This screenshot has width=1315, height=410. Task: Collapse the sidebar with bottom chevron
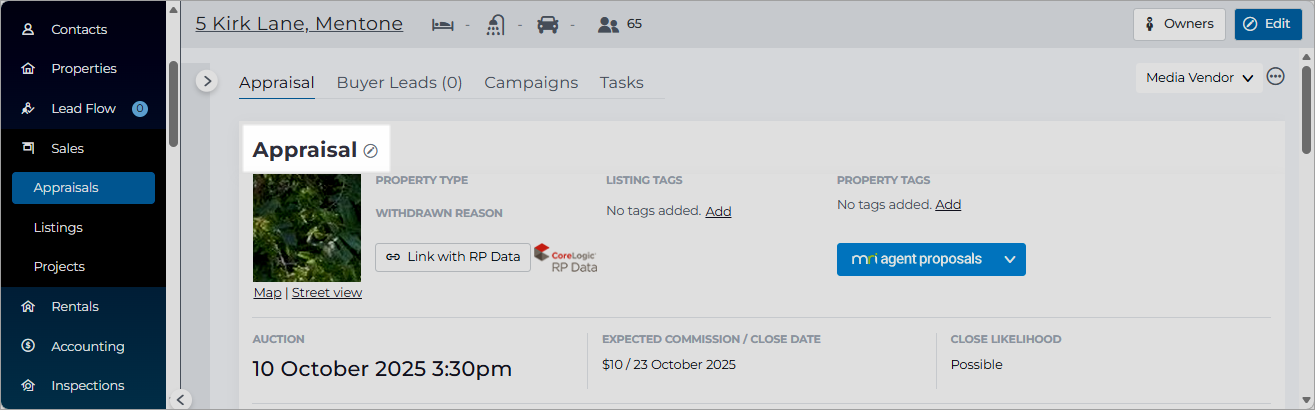pos(181,399)
